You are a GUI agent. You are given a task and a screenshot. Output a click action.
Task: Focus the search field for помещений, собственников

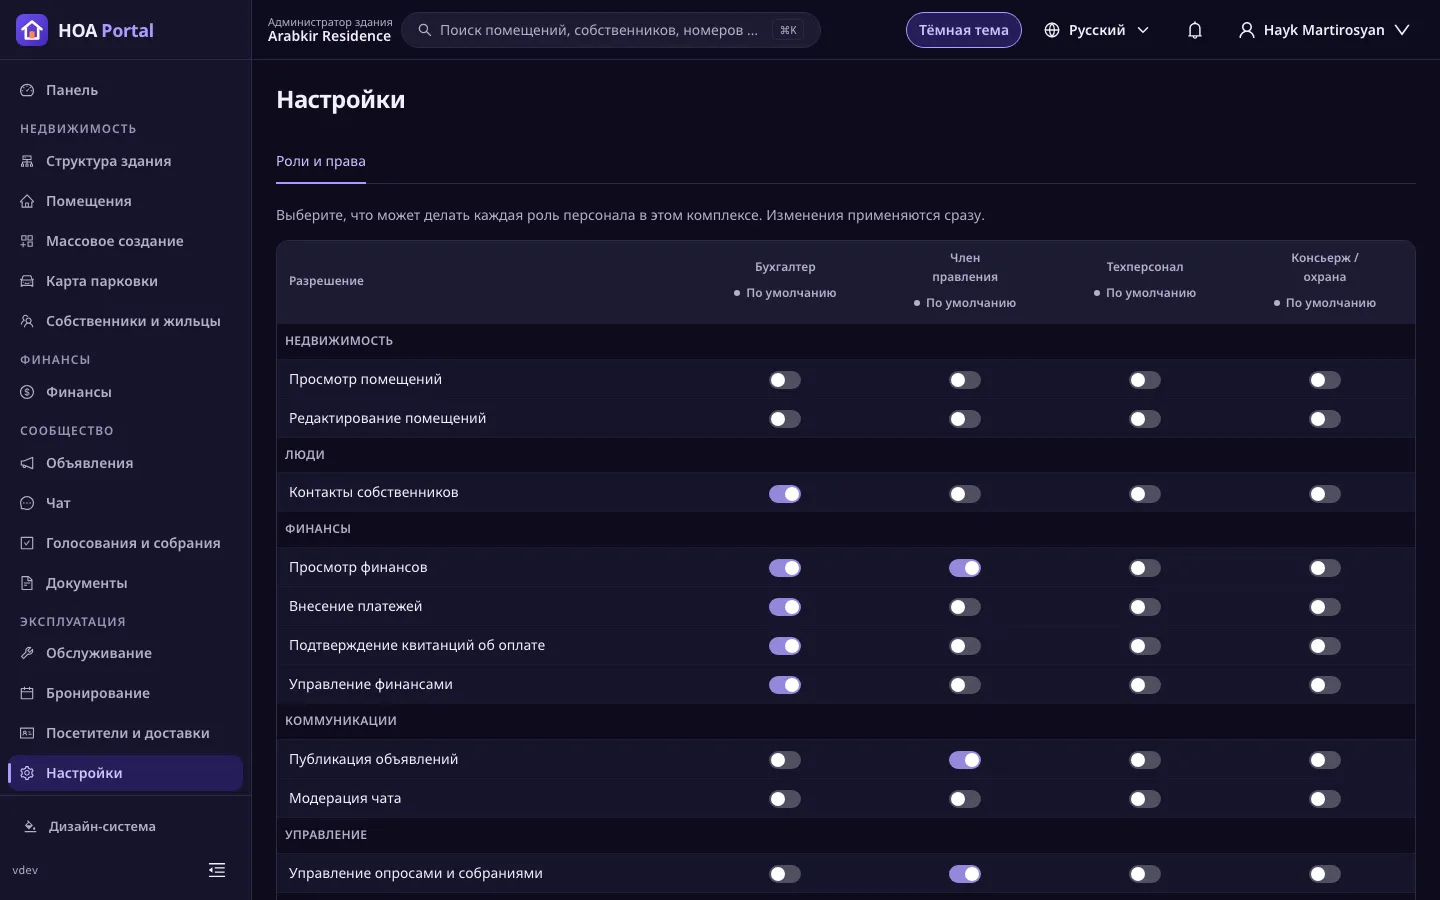click(610, 30)
